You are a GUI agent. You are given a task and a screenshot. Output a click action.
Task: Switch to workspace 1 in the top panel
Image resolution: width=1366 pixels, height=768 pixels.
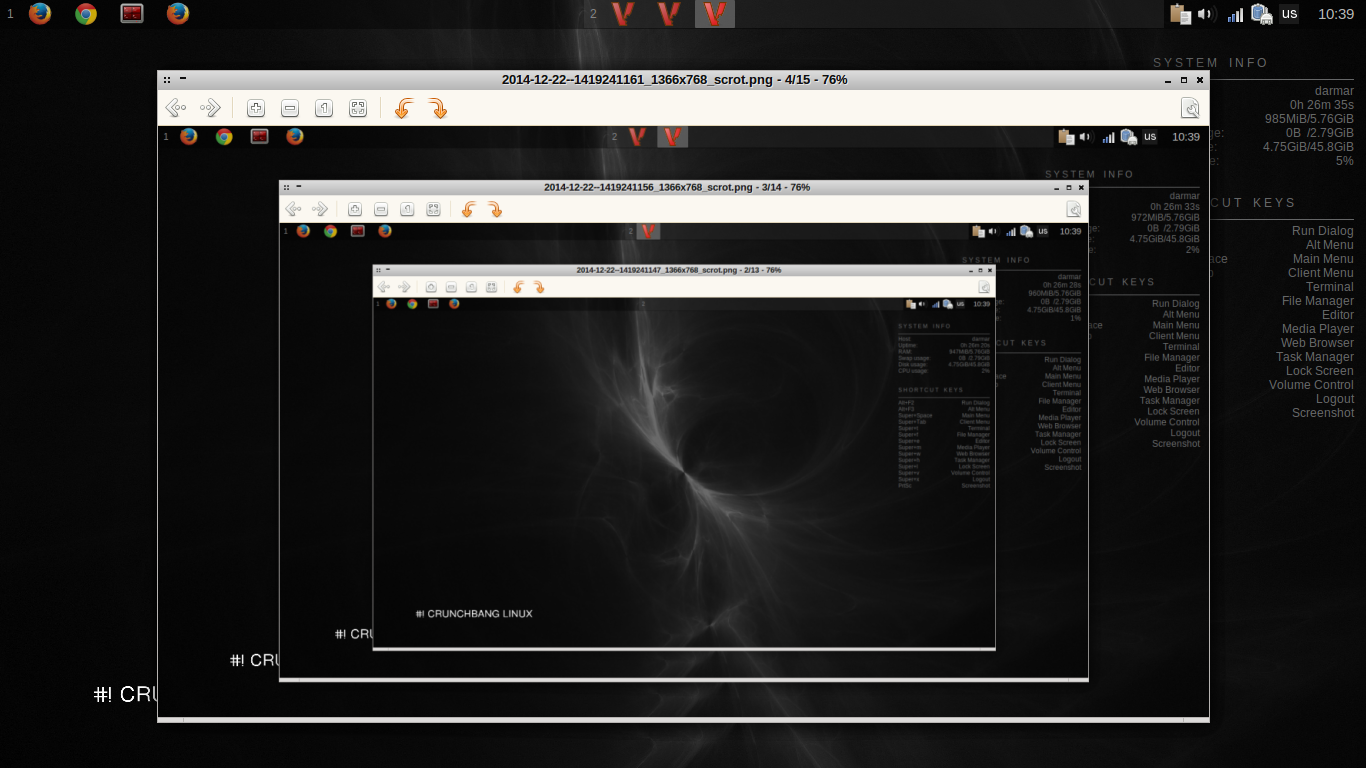[10, 14]
